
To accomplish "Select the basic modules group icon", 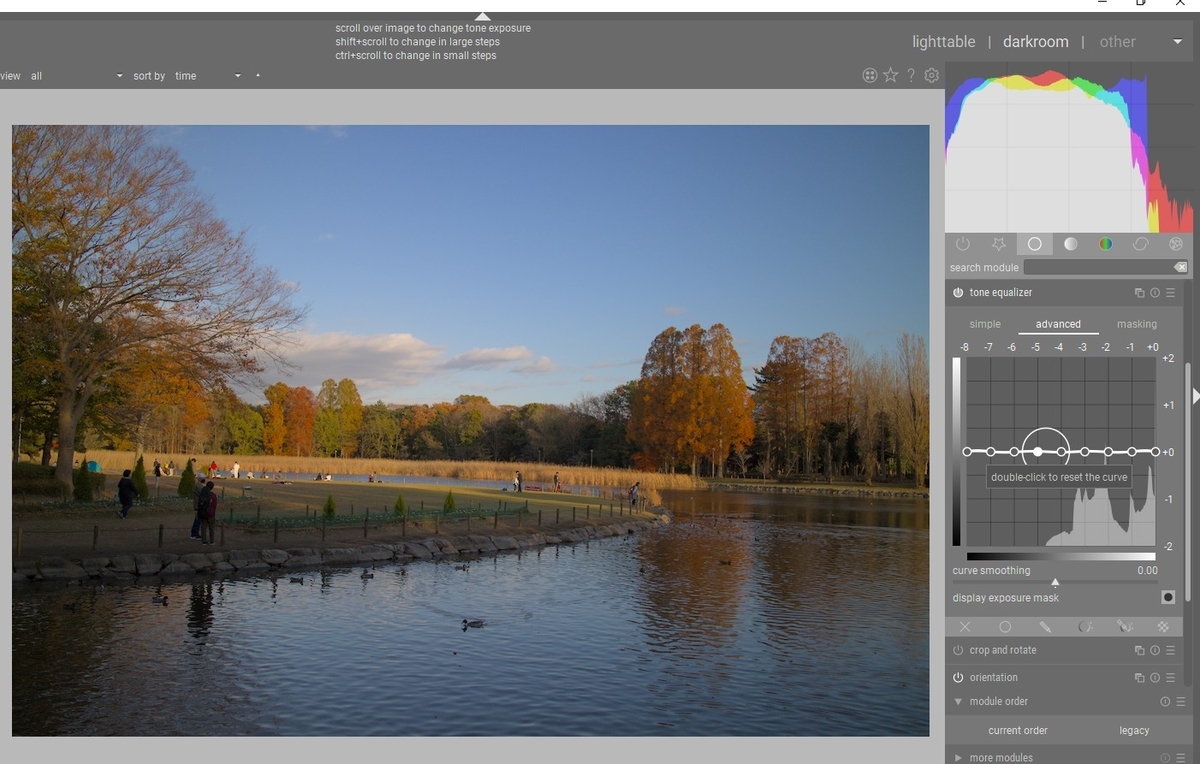I will pyautogui.click(x=1034, y=244).
